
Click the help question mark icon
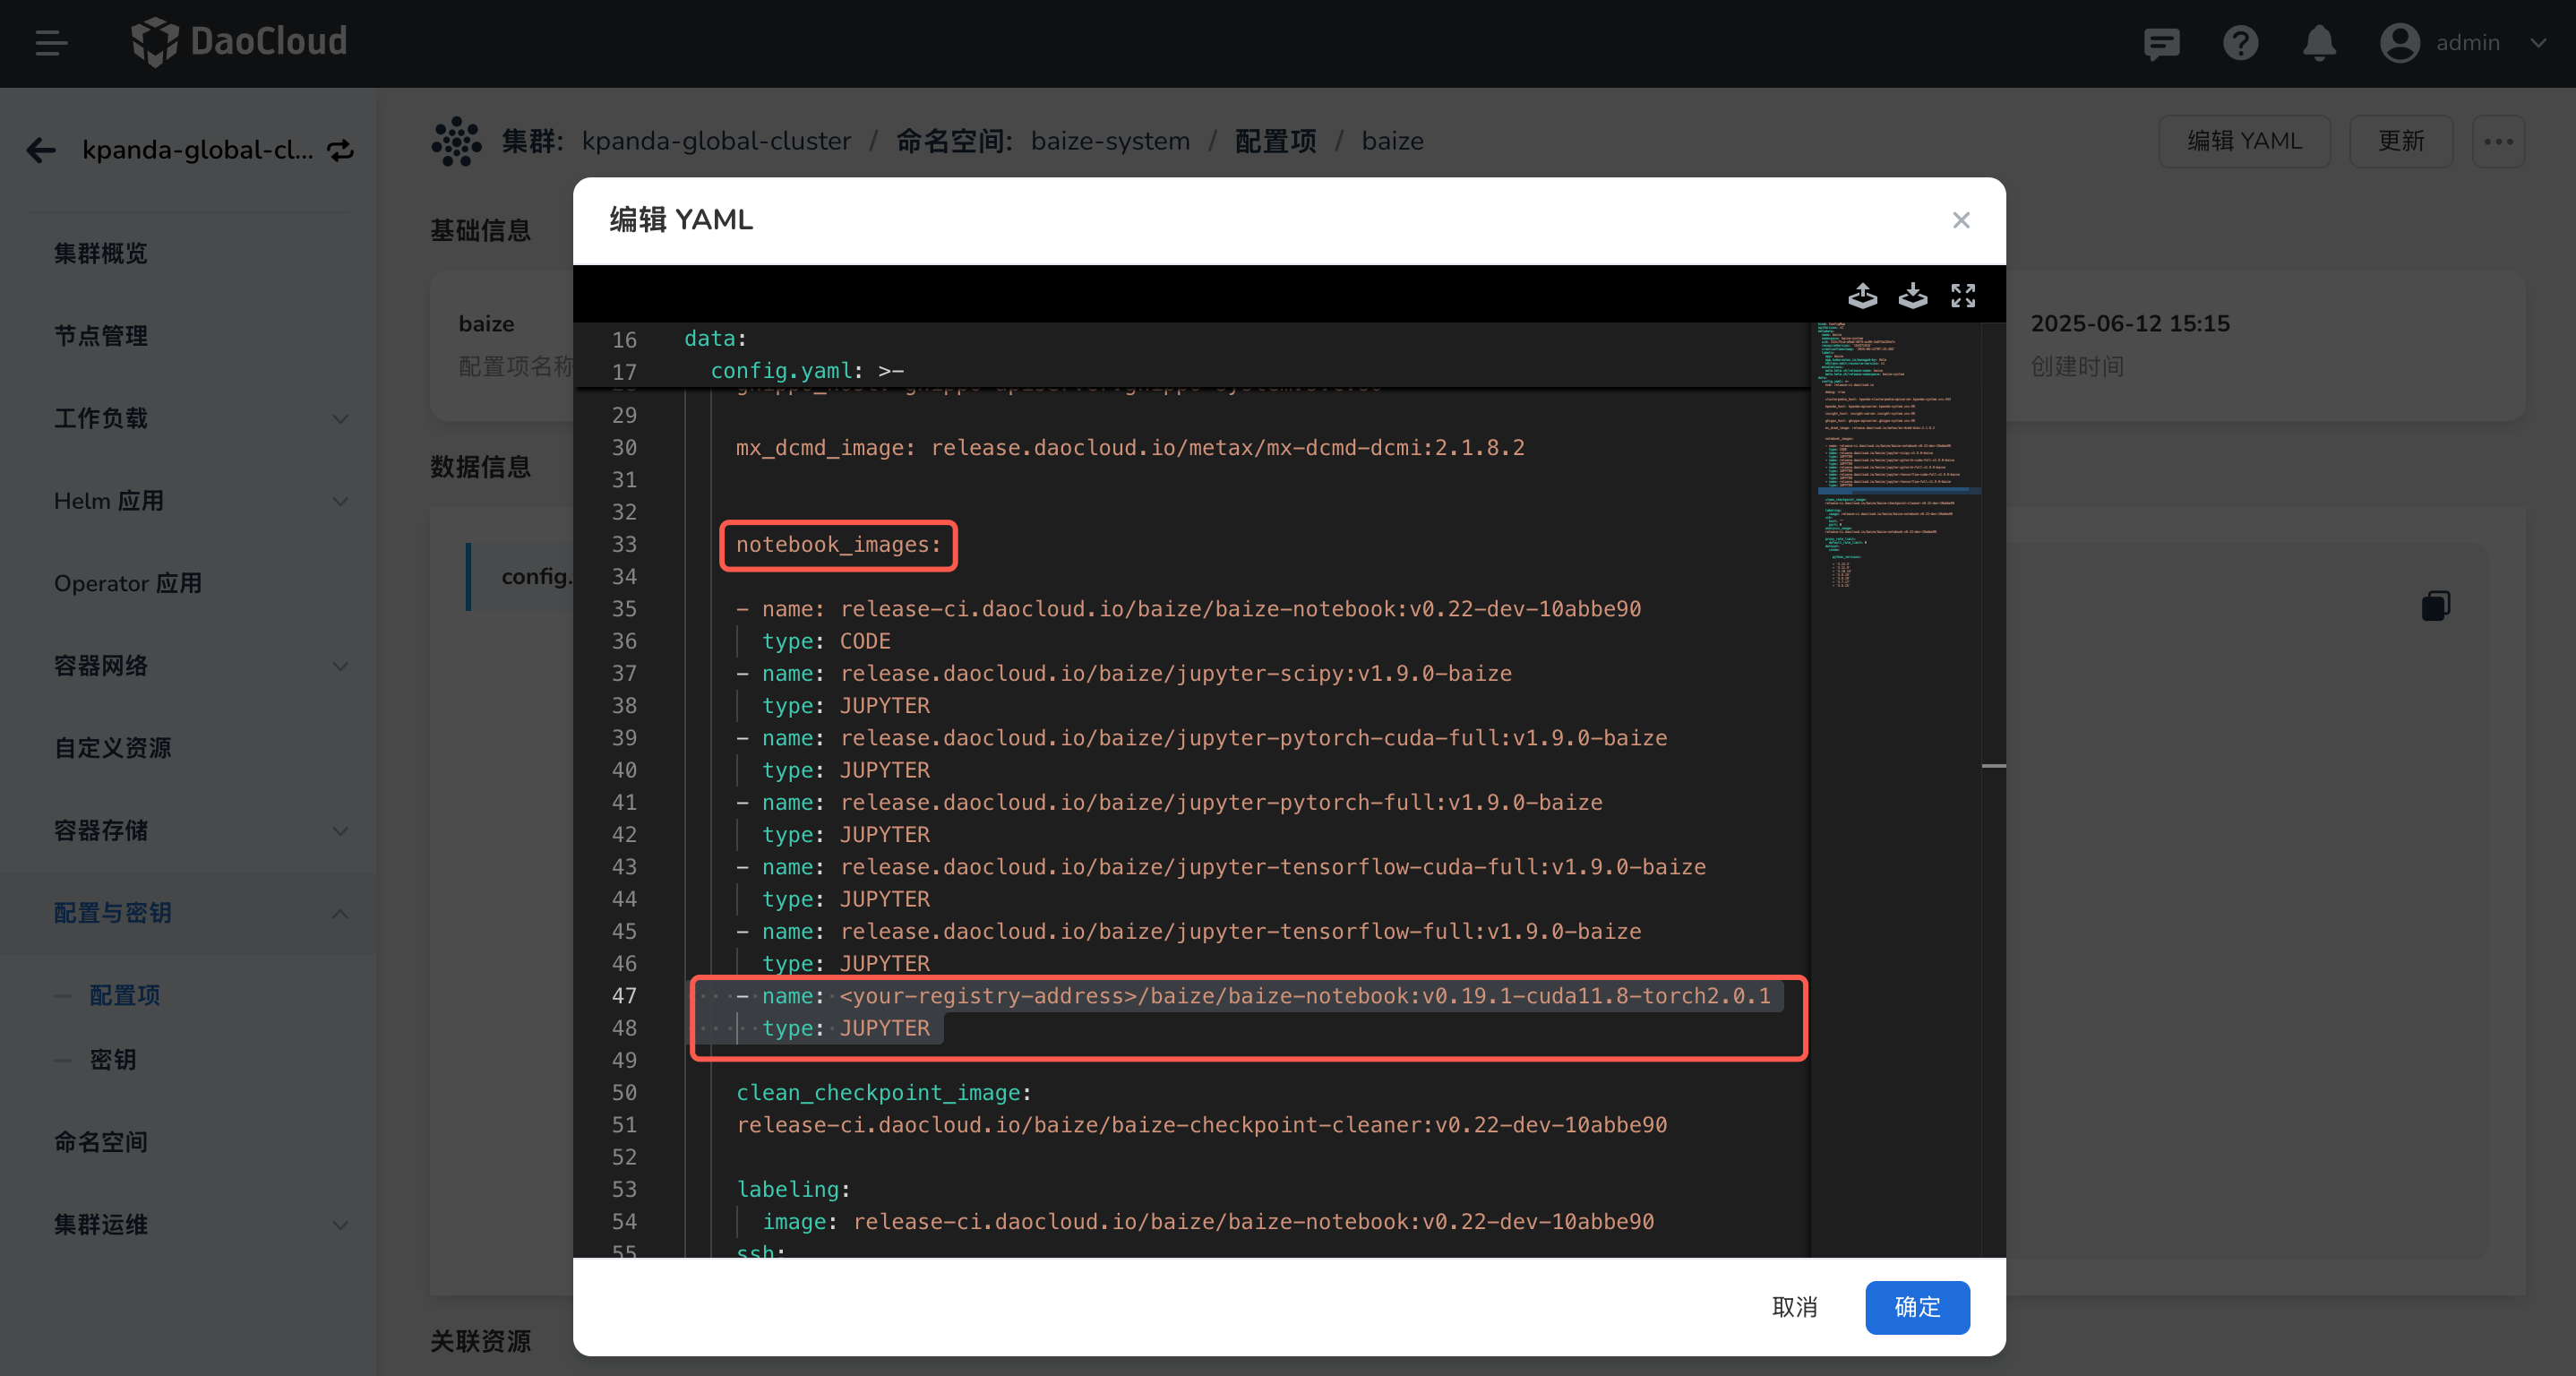click(x=2240, y=43)
